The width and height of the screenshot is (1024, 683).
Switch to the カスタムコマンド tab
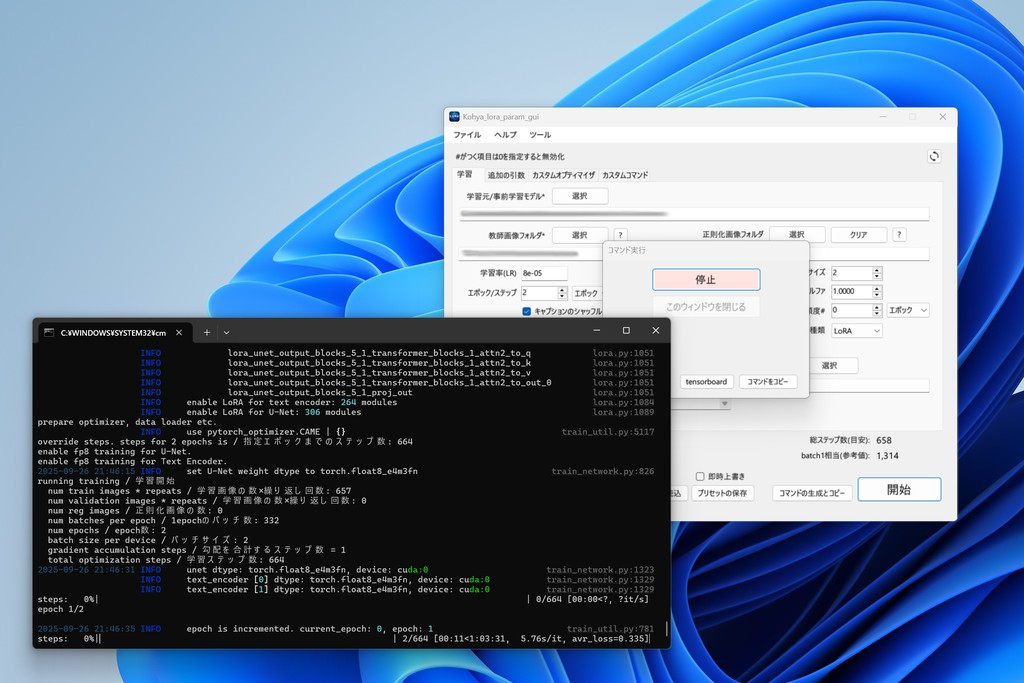click(x=625, y=175)
